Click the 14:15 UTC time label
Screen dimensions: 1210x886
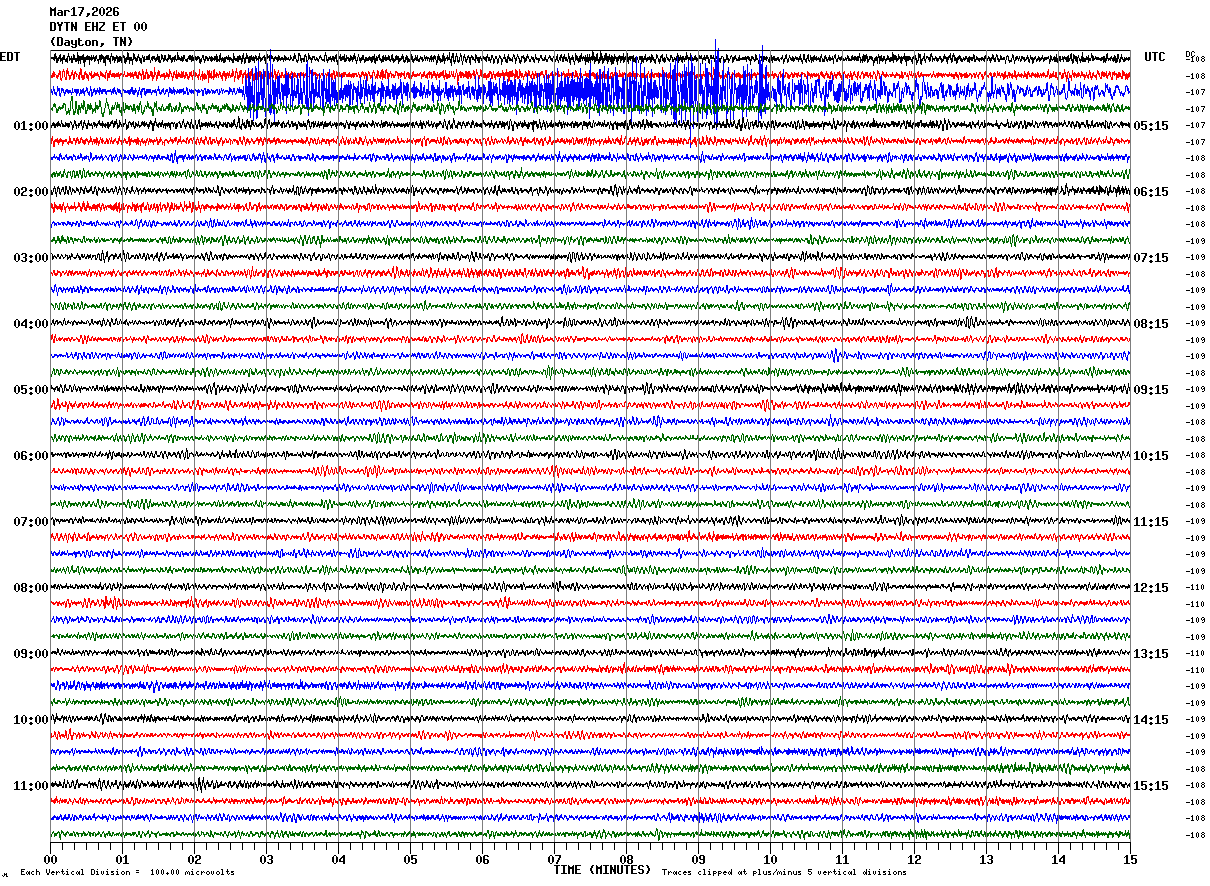coord(1151,720)
